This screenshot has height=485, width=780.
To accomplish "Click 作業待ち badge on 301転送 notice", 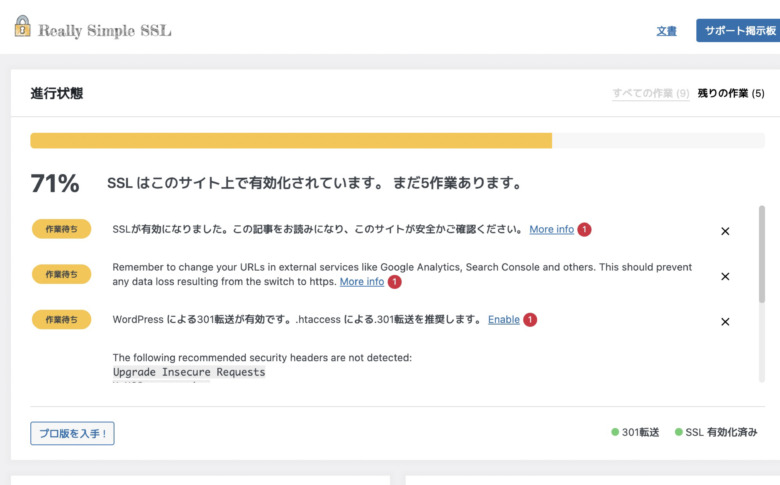I will (62, 319).
